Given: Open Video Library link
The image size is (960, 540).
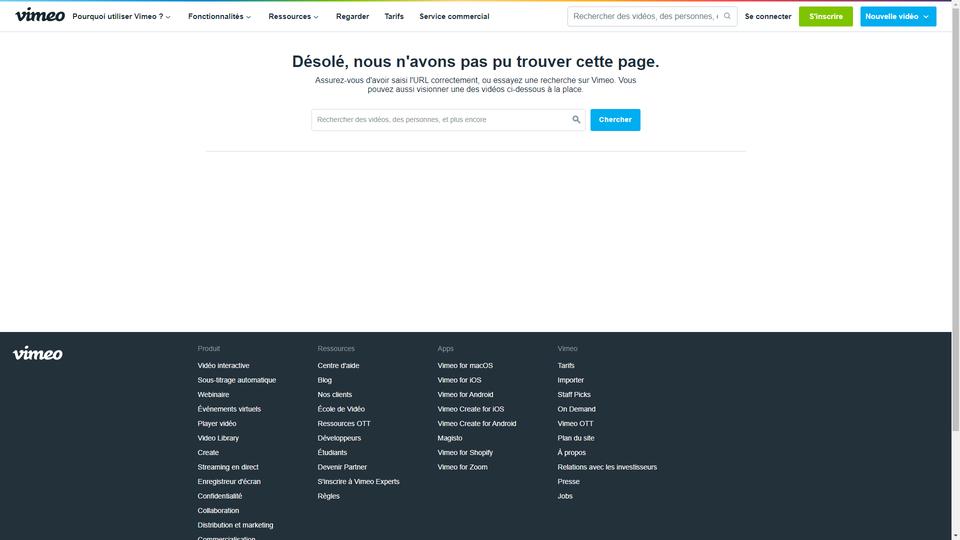Looking at the screenshot, I should (x=218, y=438).
